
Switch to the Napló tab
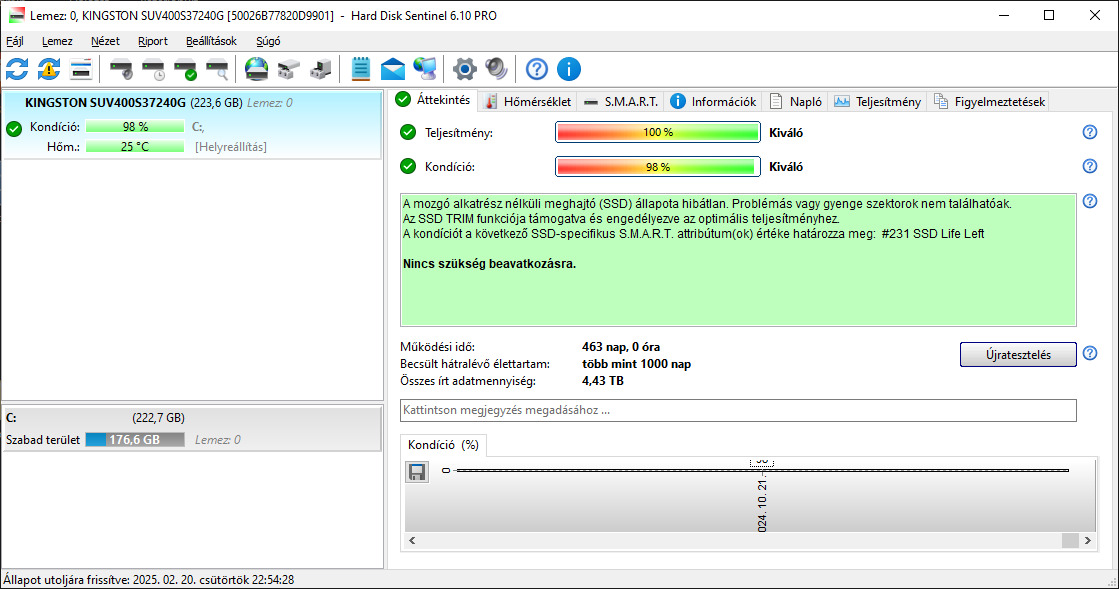796,101
